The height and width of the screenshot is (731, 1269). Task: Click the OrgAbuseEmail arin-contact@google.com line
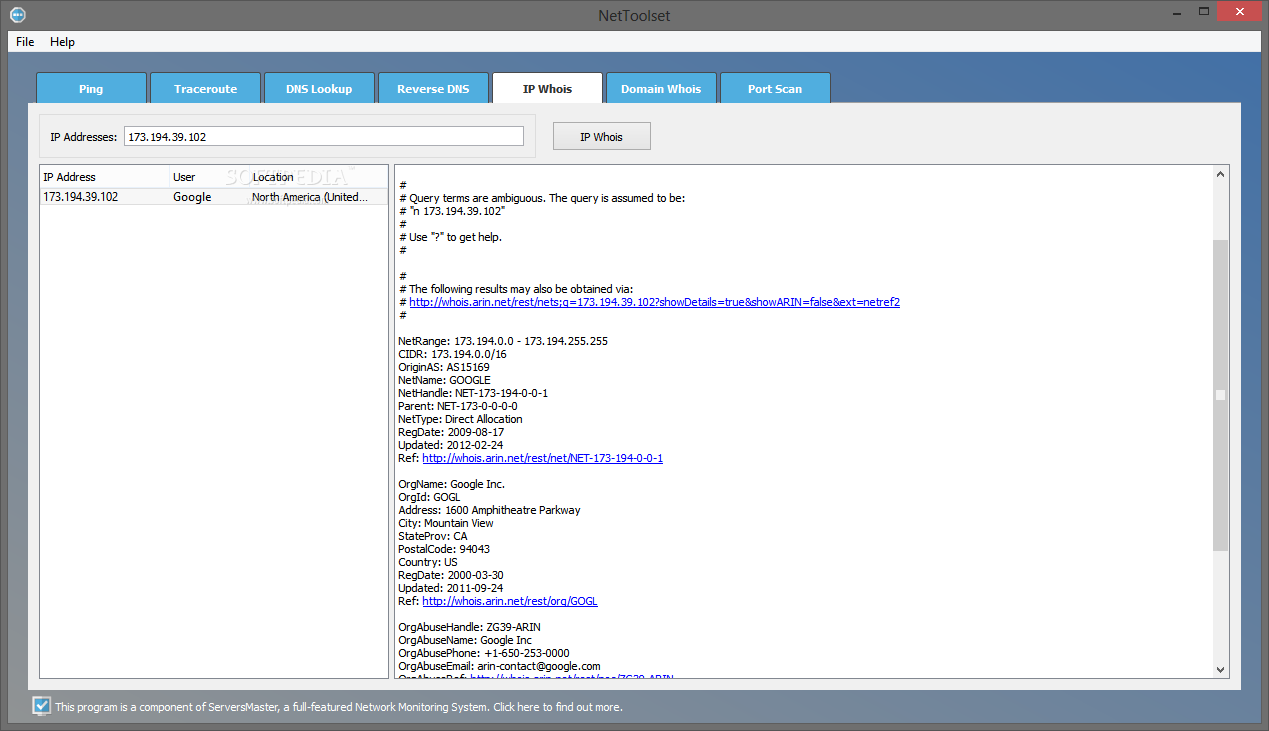click(x=499, y=666)
